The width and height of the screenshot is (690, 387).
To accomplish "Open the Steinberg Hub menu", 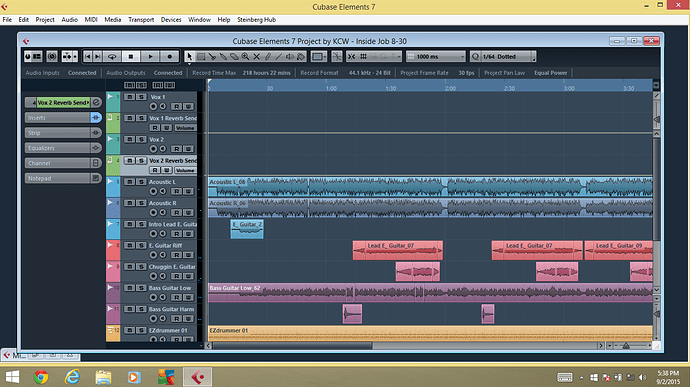I will pos(257,19).
